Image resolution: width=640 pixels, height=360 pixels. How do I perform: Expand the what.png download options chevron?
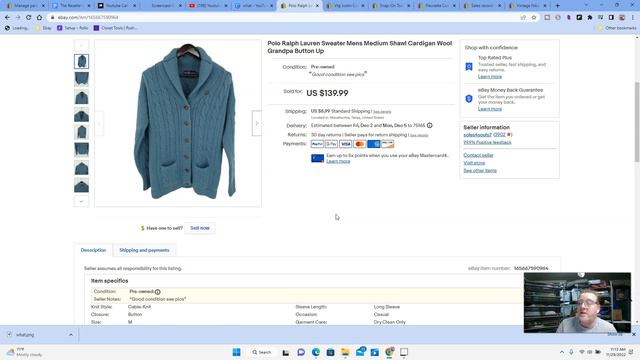pos(71,335)
